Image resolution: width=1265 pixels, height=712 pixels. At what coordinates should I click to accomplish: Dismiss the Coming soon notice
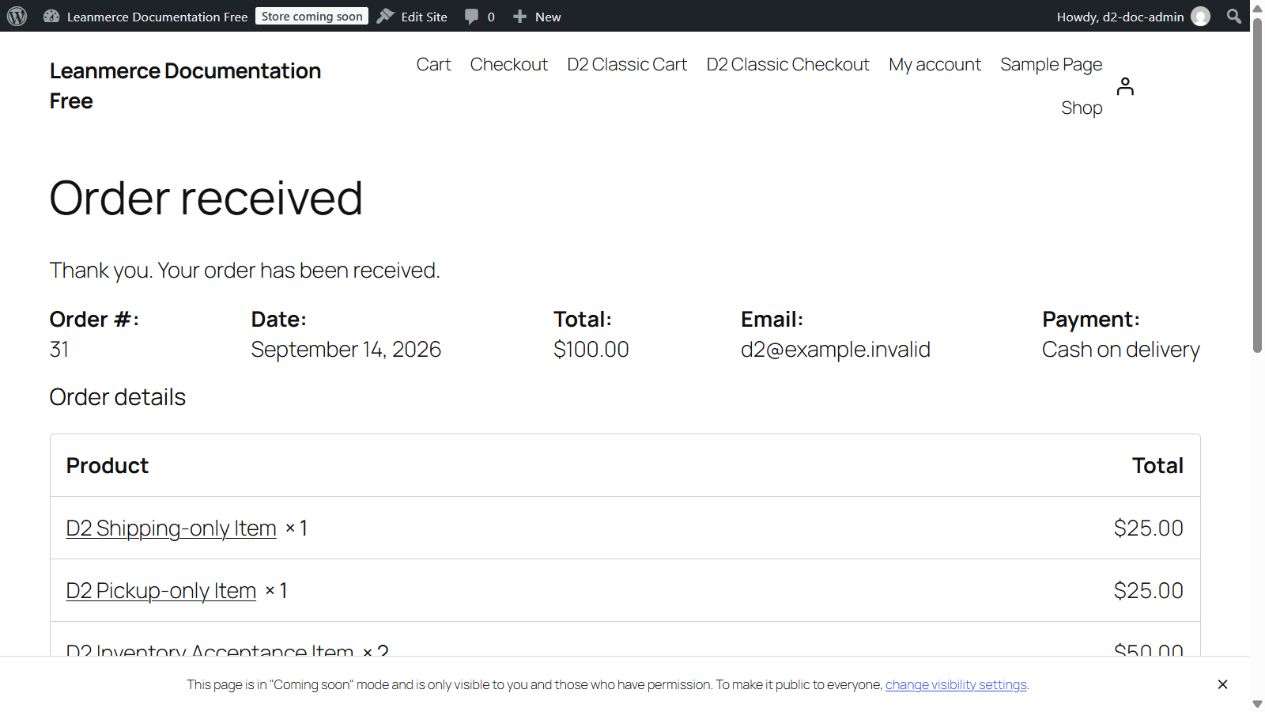1222,684
